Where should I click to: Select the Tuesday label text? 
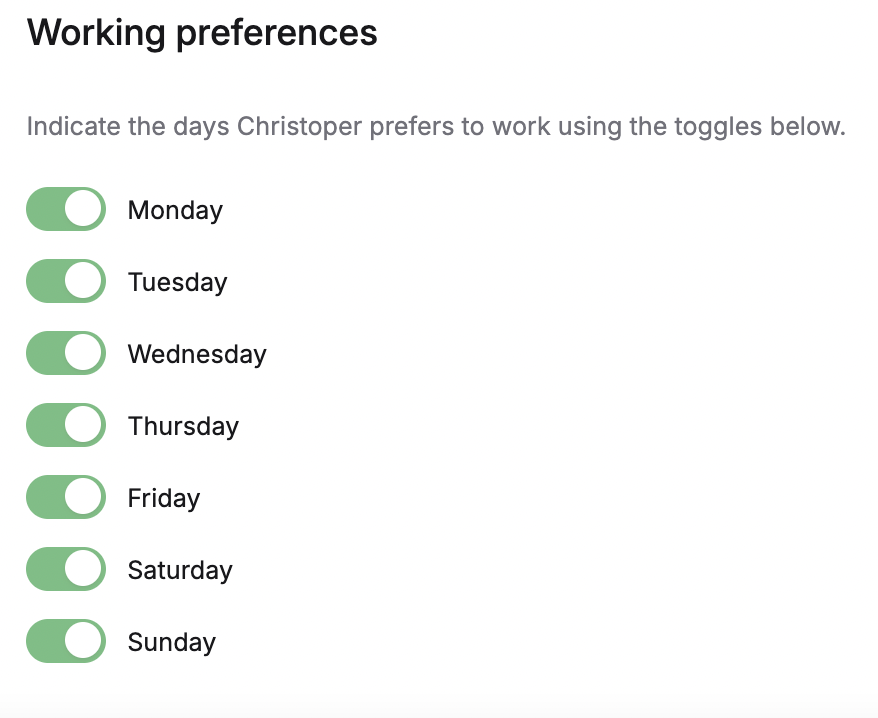coord(177,283)
